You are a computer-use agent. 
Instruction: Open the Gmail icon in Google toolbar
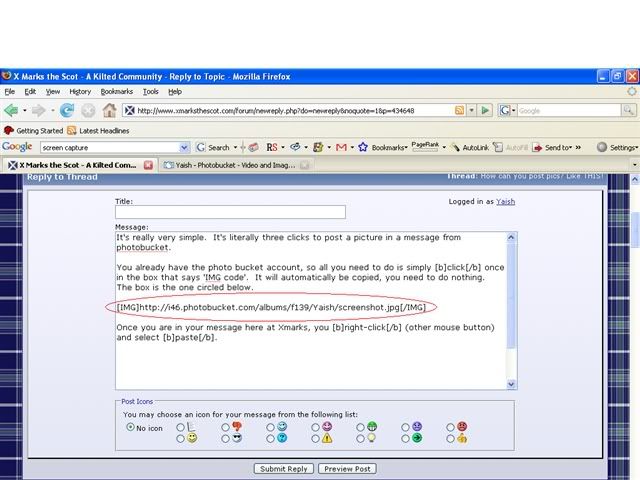click(x=341, y=147)
